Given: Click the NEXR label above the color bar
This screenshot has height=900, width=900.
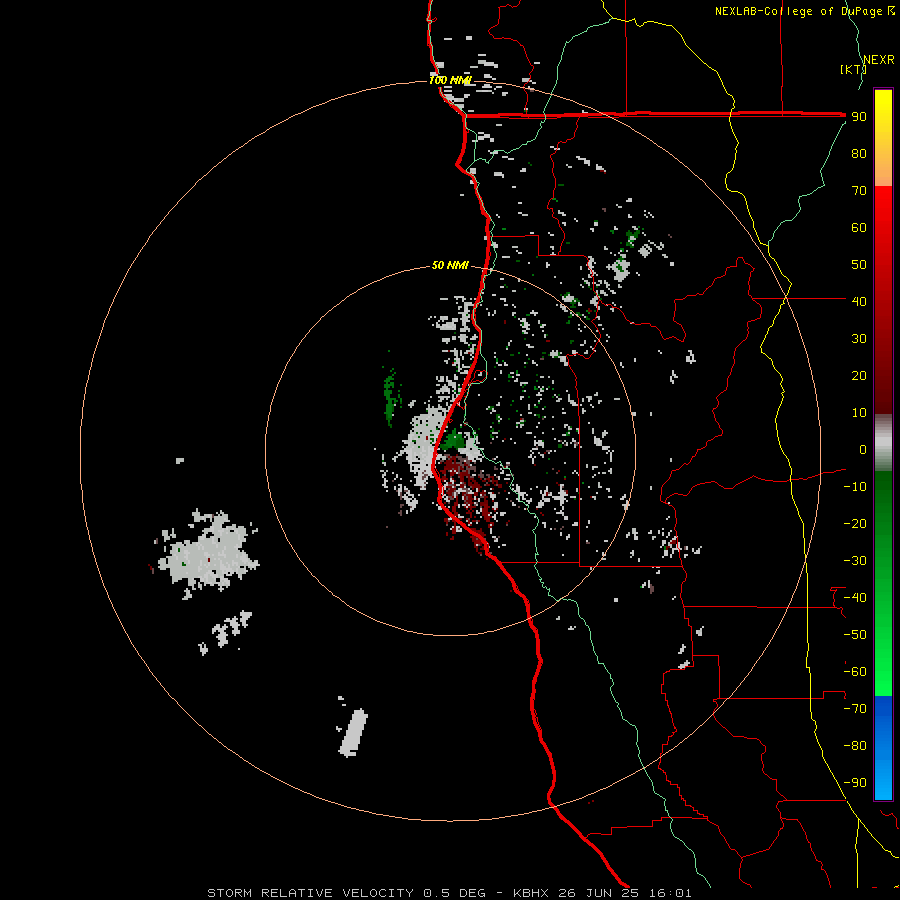Looking at the screenshot, I should coord(879,60).
